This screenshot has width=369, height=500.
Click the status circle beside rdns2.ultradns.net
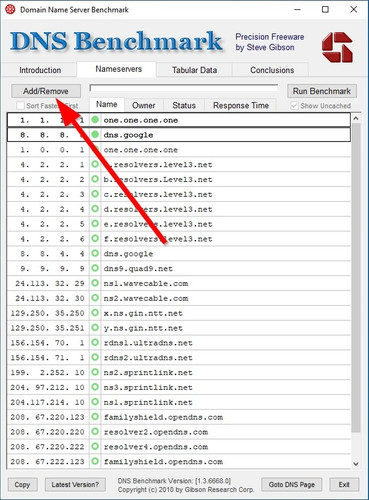tap(95, 357)
